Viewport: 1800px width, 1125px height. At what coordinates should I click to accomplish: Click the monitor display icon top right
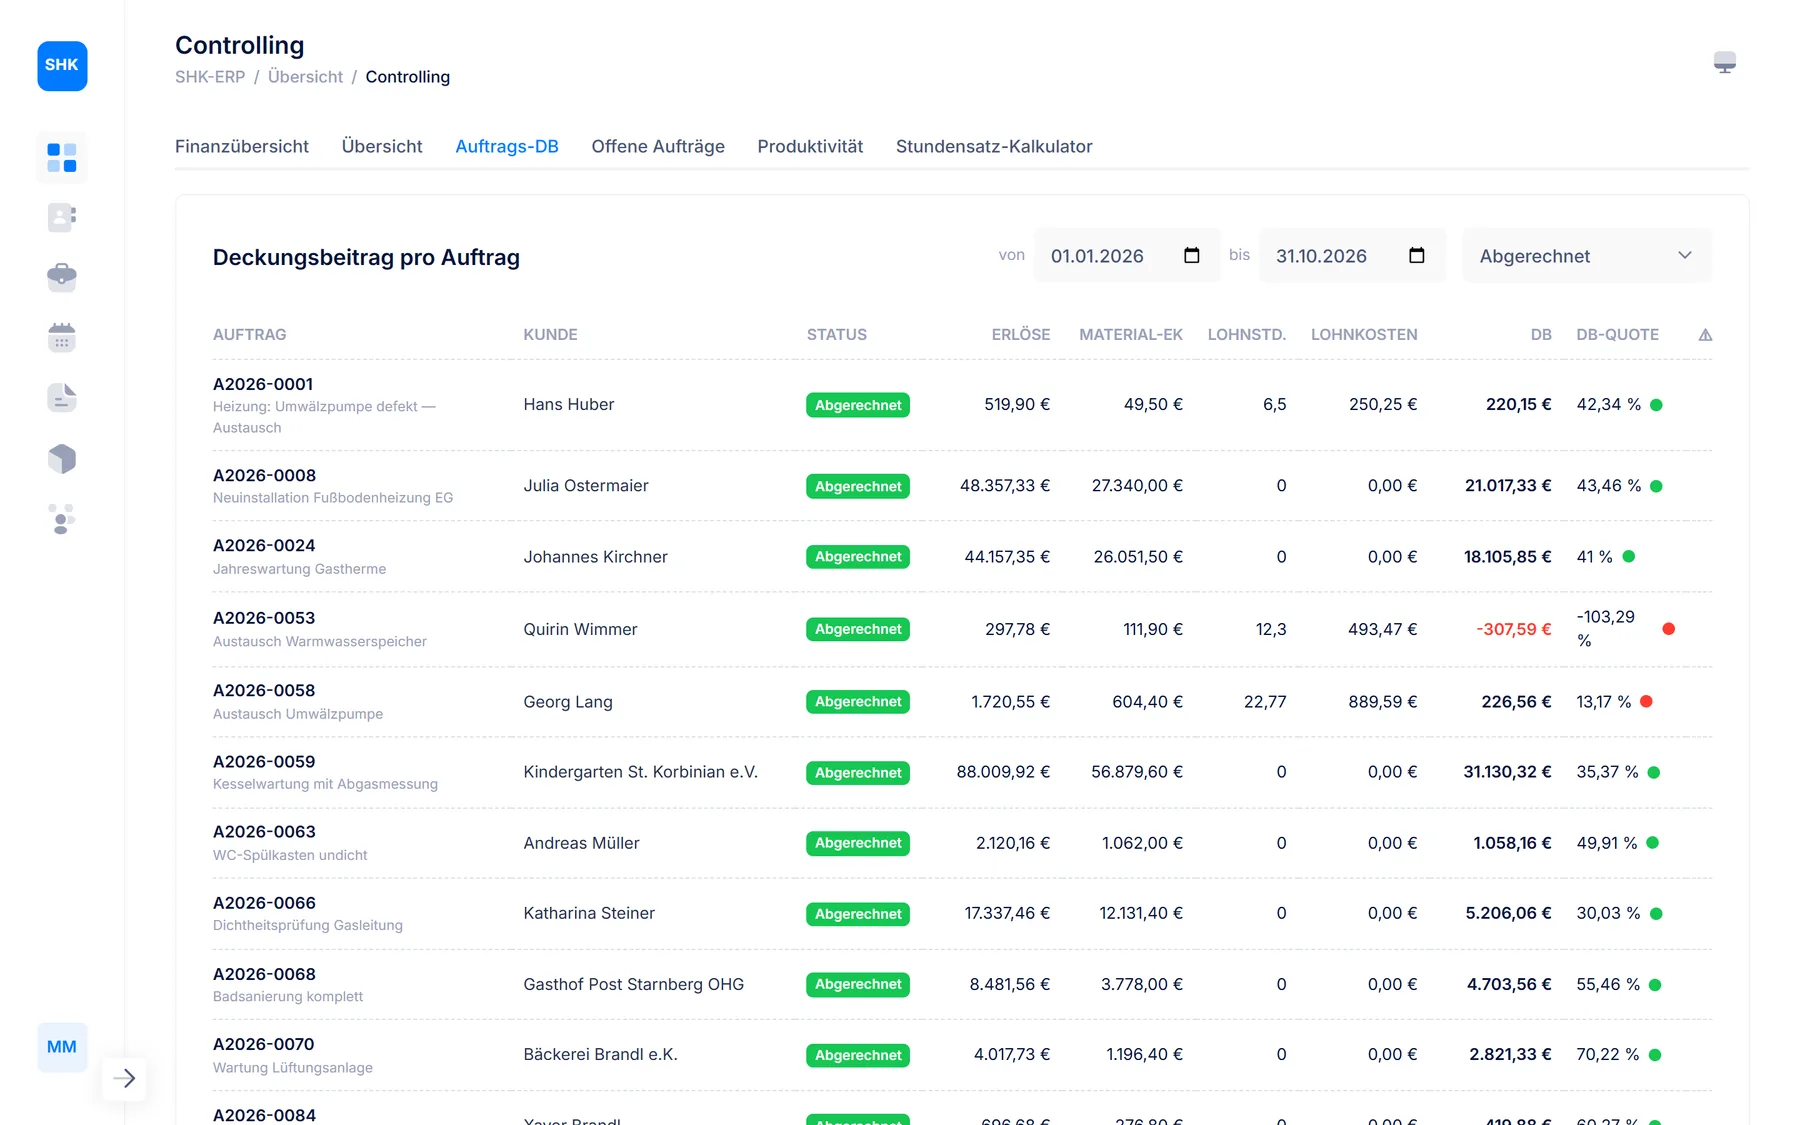[1724, 63]
